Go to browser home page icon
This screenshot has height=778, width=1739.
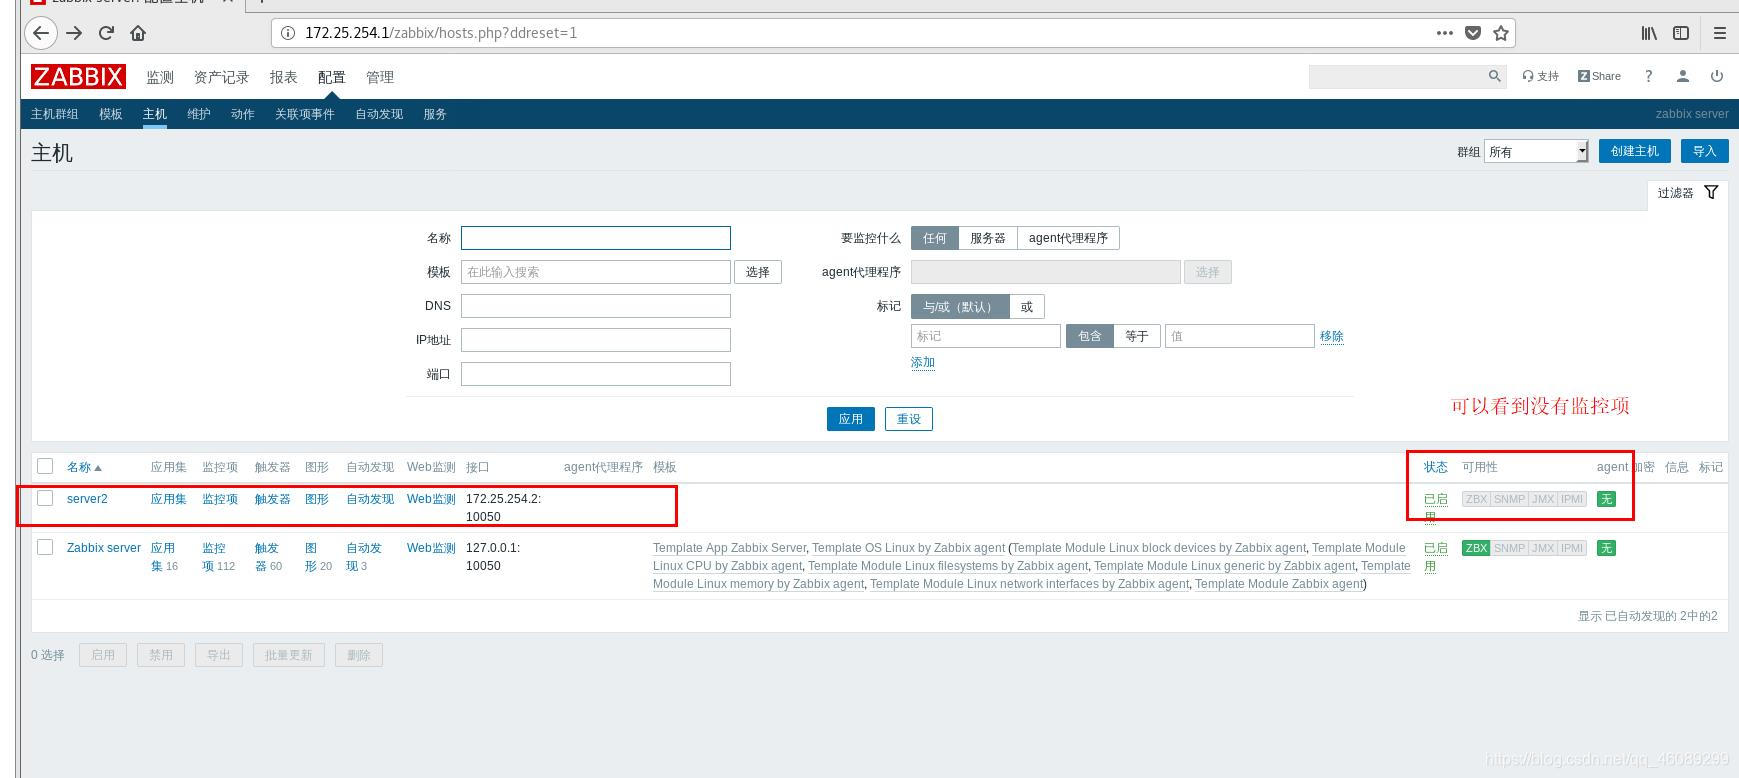(138, 33)
